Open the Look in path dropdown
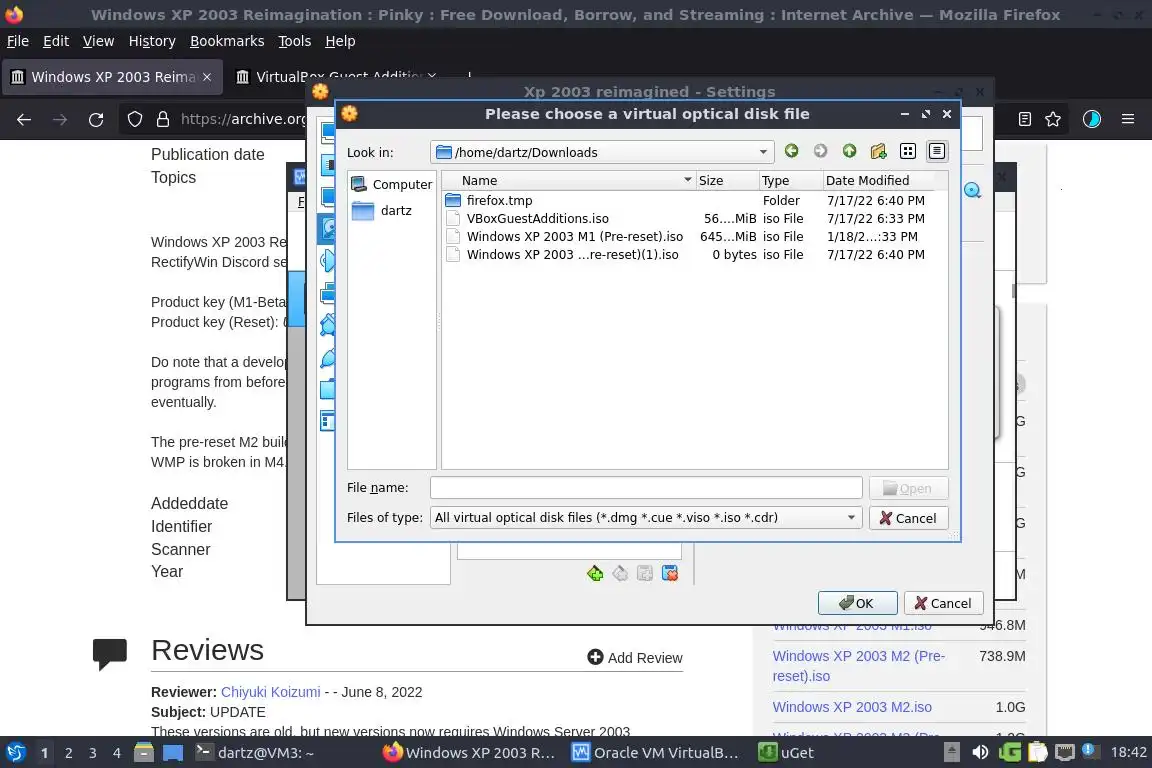The image size is (1152, 768). [763, 152]
